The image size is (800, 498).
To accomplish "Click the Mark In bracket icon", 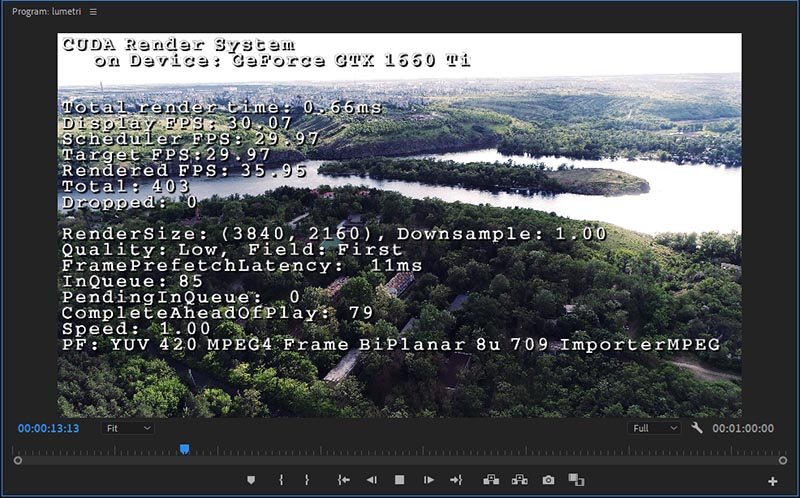I will 281,480.
